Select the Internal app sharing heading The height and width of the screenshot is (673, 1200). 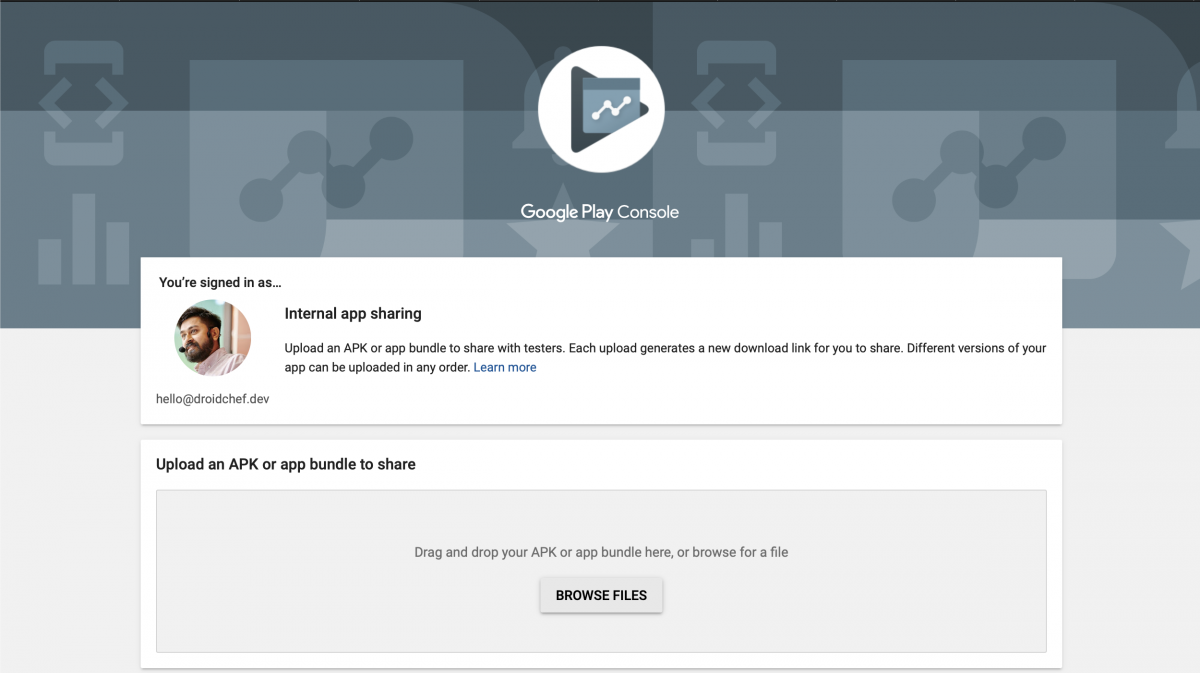(353, 313)
